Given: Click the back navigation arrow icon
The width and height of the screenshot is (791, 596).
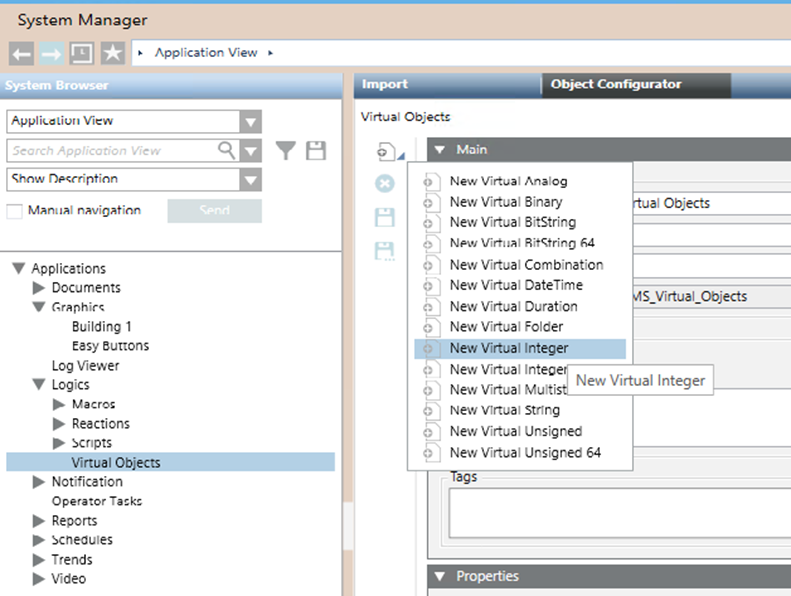Looking at the screenshot, I should (x=22, y=53).
